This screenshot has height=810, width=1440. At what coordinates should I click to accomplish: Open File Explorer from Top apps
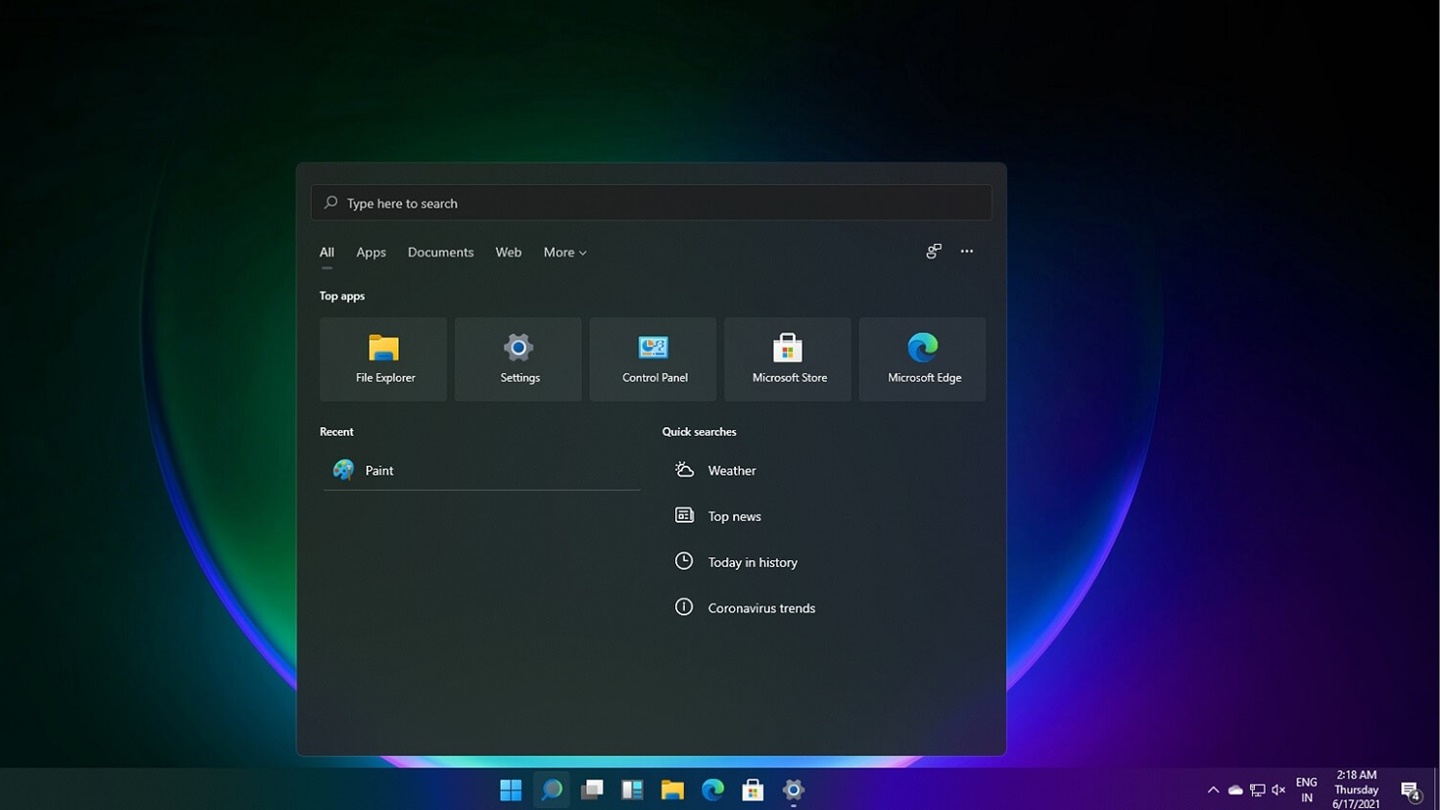point(383,359)
